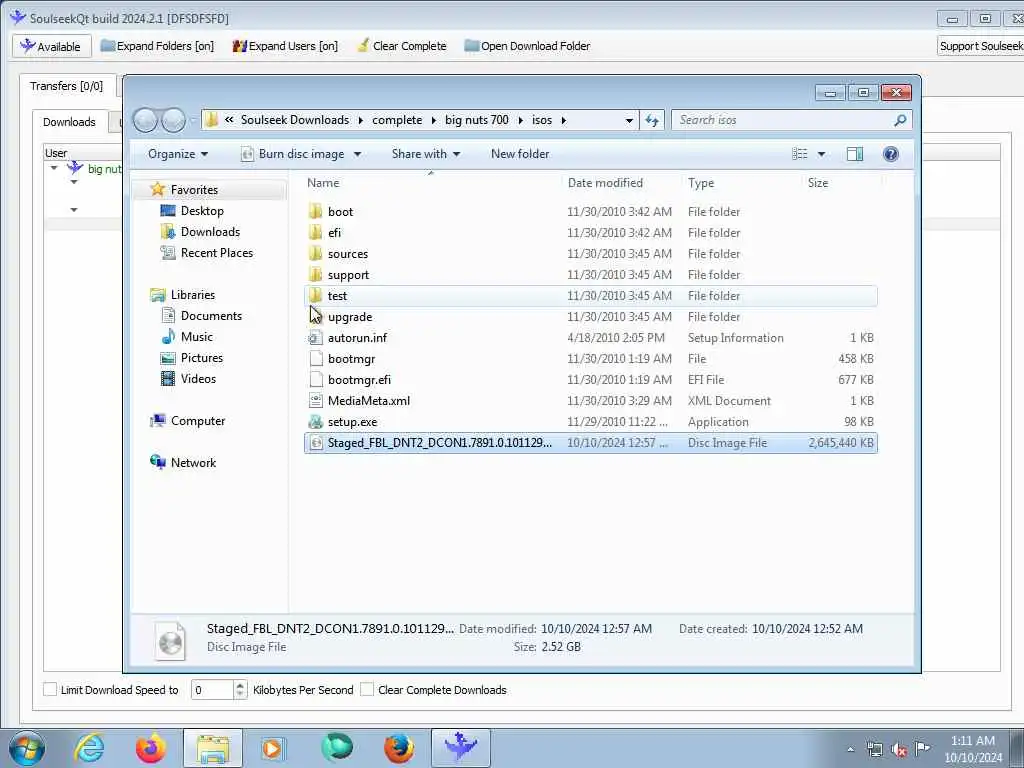The image size is (1024, 768).
Task: Toggle Available status button in Soulseek
Action: click(51, 46)
